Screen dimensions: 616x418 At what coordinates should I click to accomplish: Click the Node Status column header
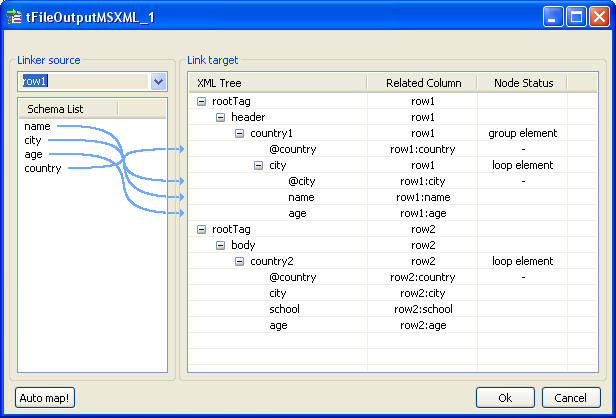click(522, 83)
